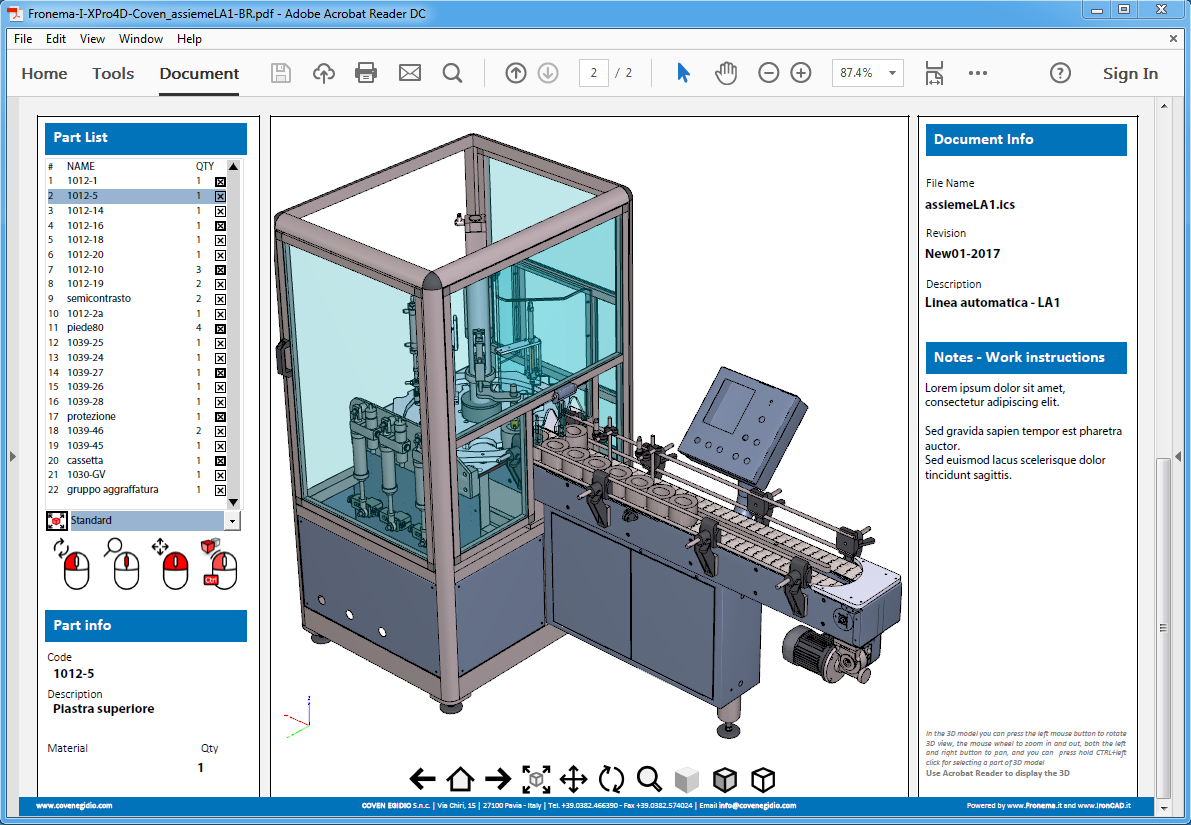1191x825 pixels.
Task: Toggle visibility checkbox for part 1012-14
Action: click(220, 211)
